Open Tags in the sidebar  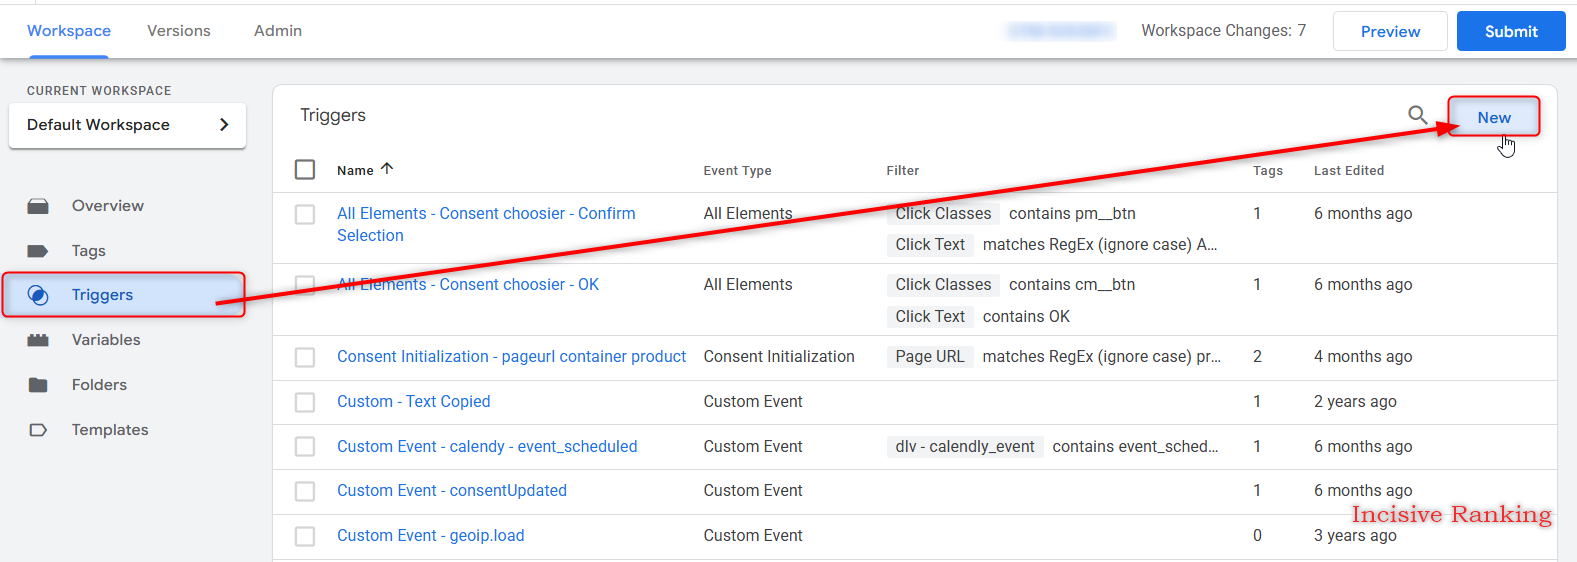pyautogui.click(x=89, y=251)
